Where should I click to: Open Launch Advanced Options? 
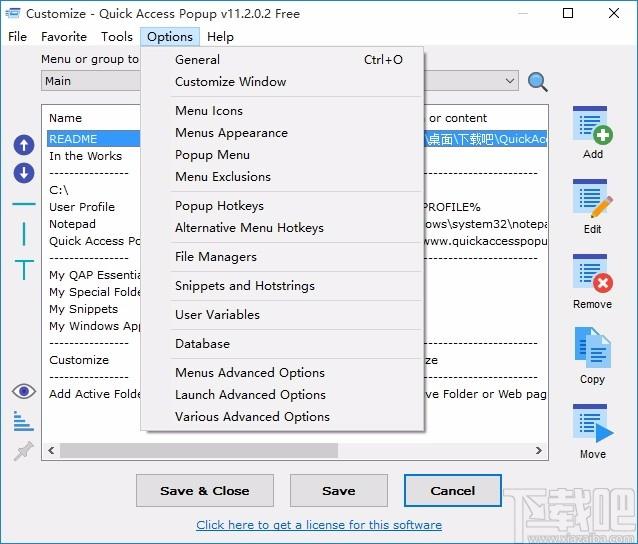pyautogui.click(x=282, y=395)
